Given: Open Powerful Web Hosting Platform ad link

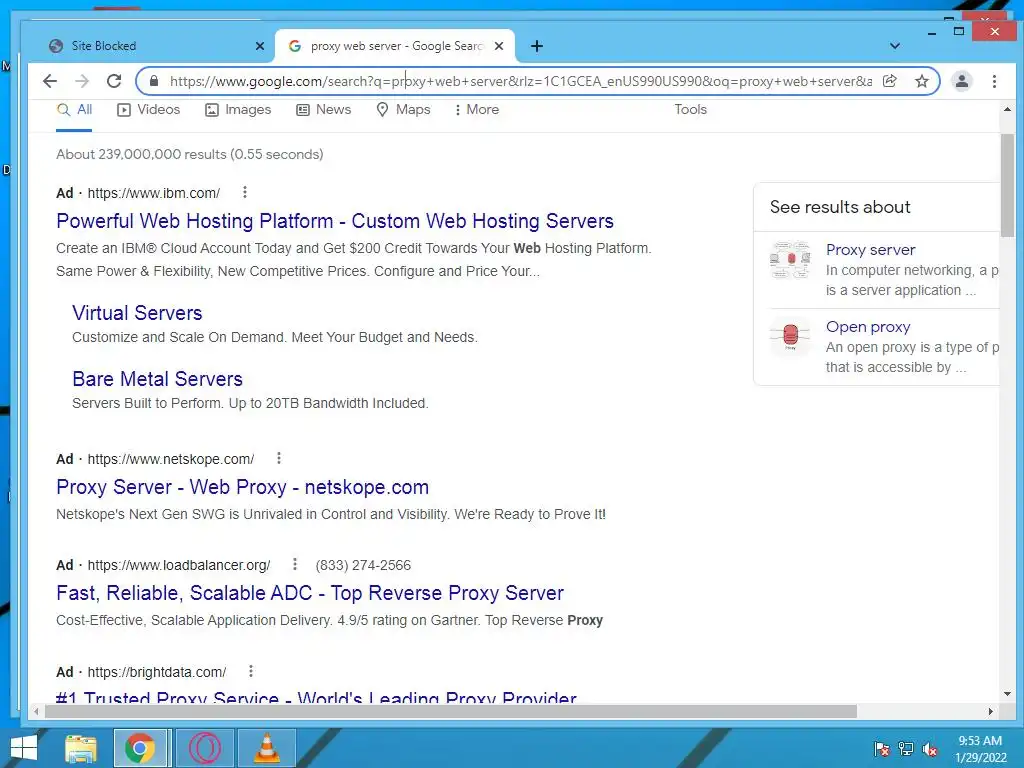Looking at the screenshot, I should coord(335,221).
